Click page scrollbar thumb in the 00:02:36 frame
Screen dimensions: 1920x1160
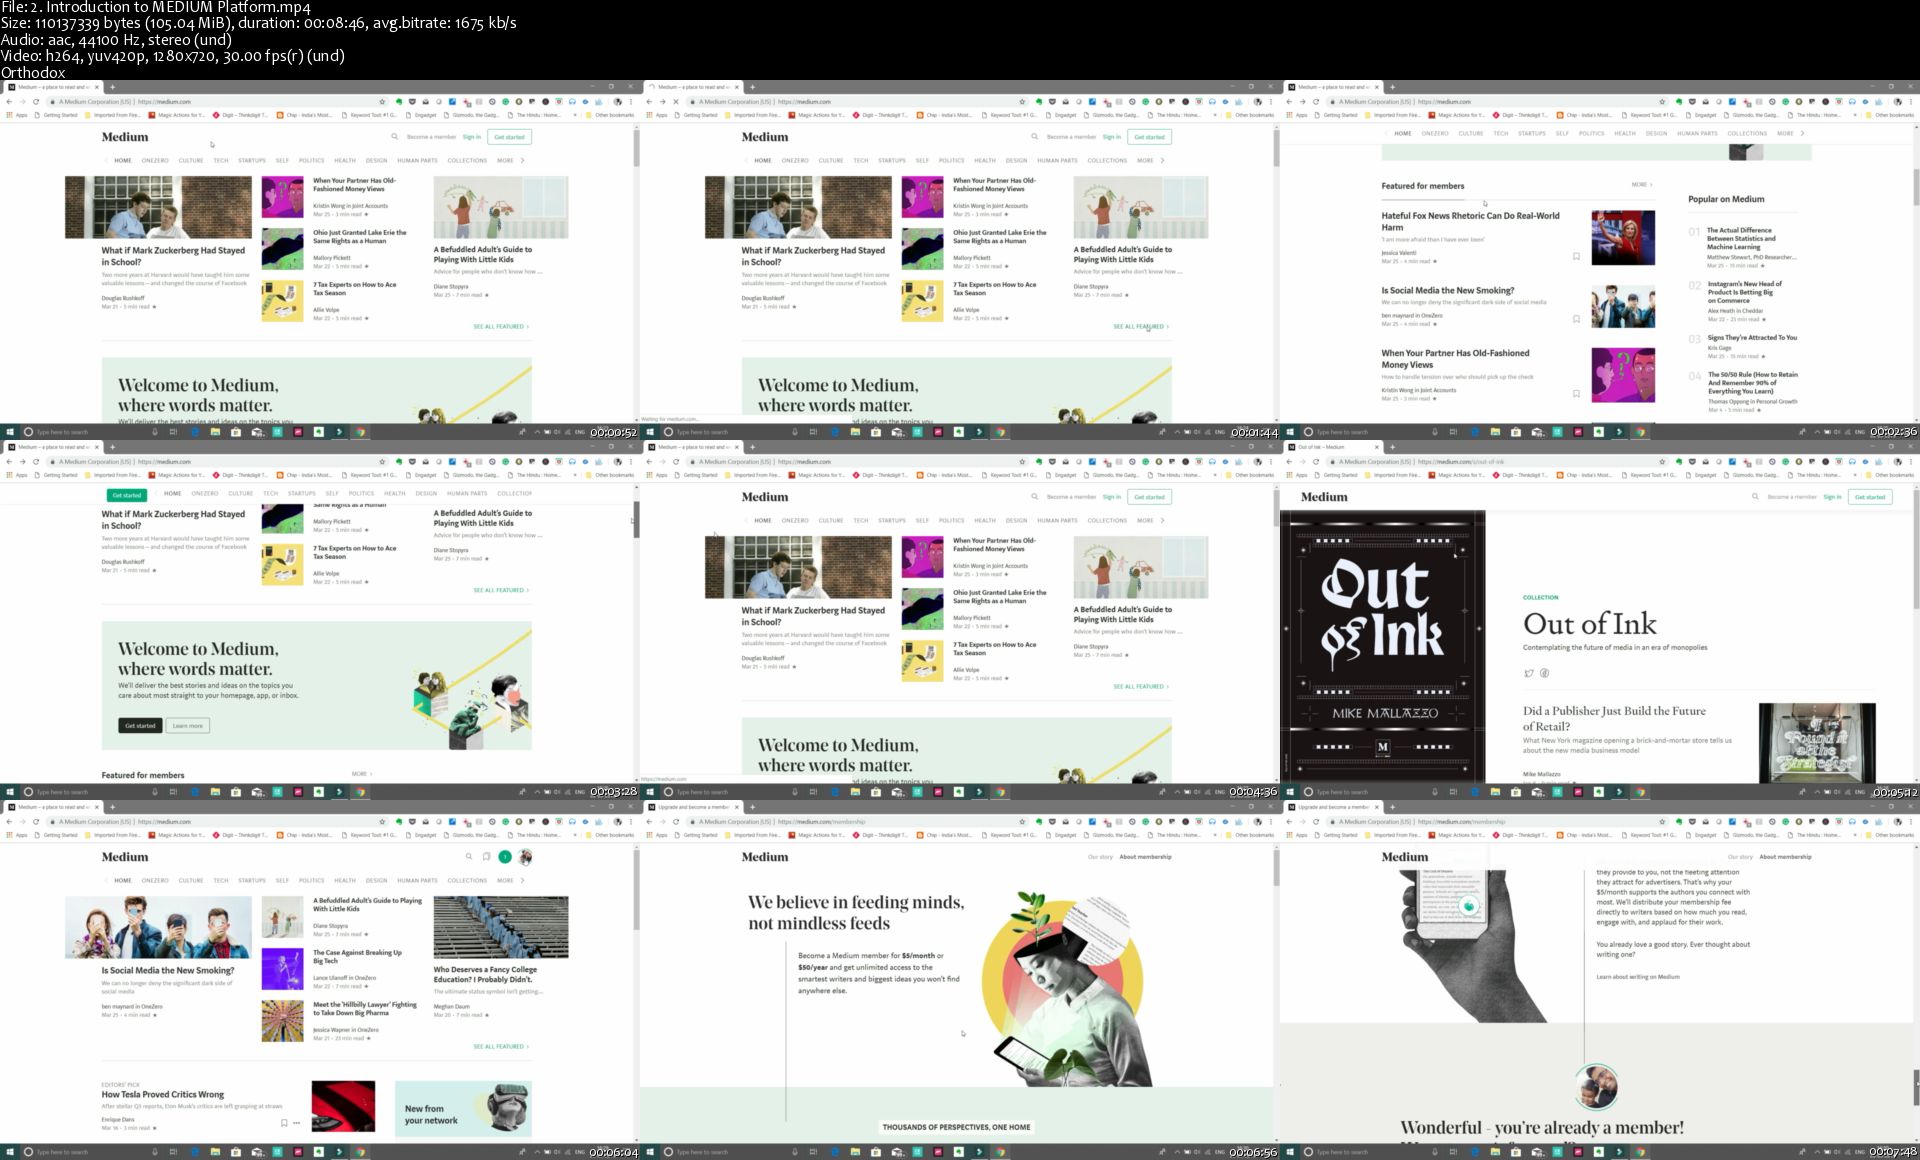pos(1916,186)
